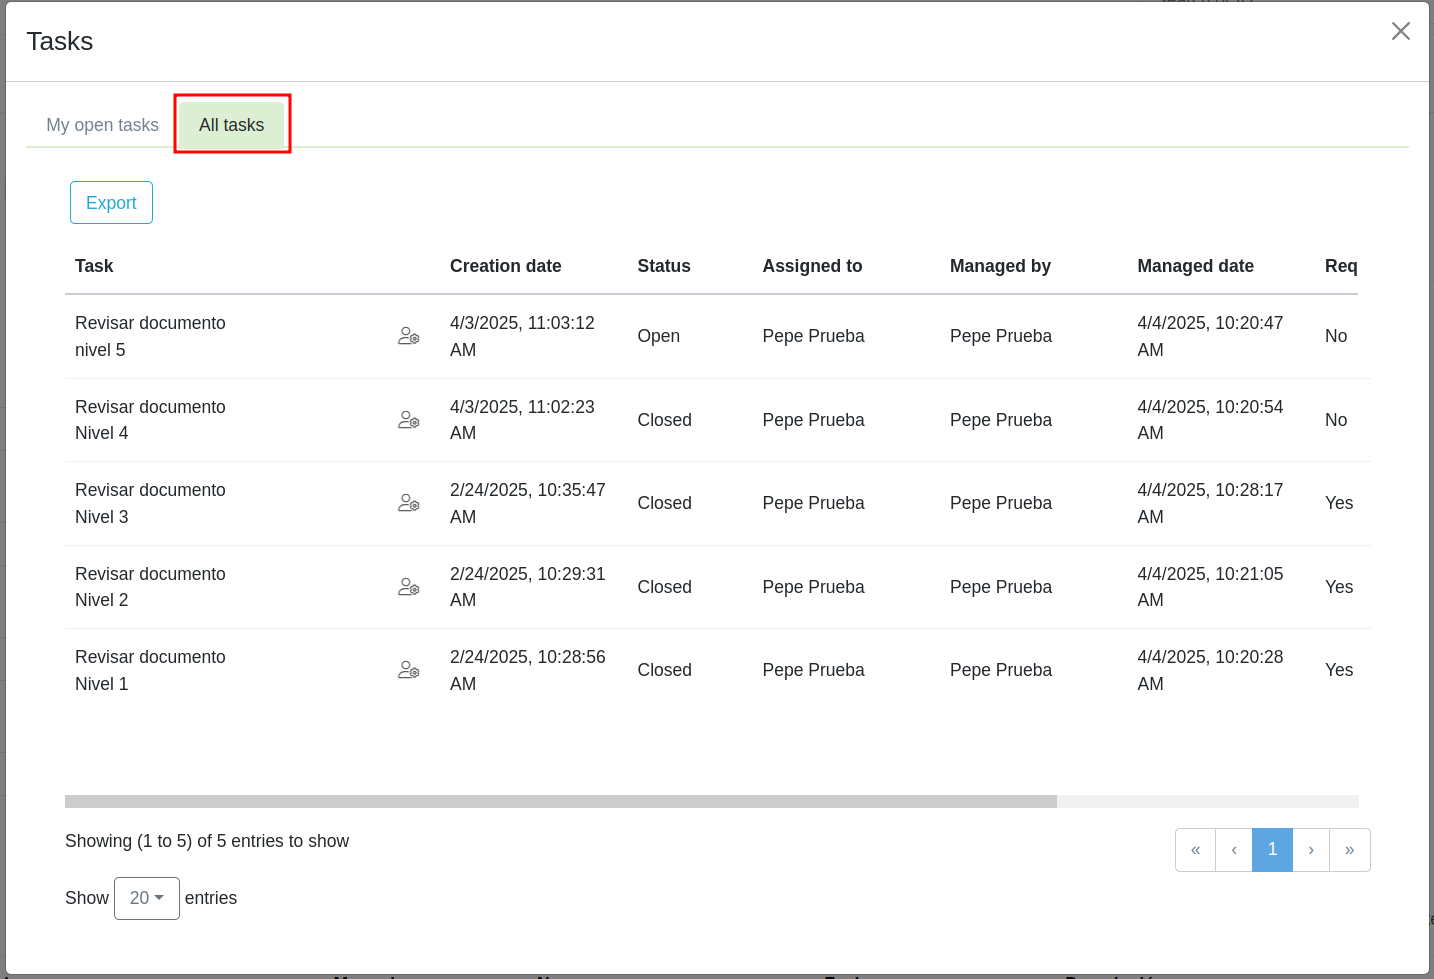Click the horizontal scrollbar of the table

coord(560,801)
